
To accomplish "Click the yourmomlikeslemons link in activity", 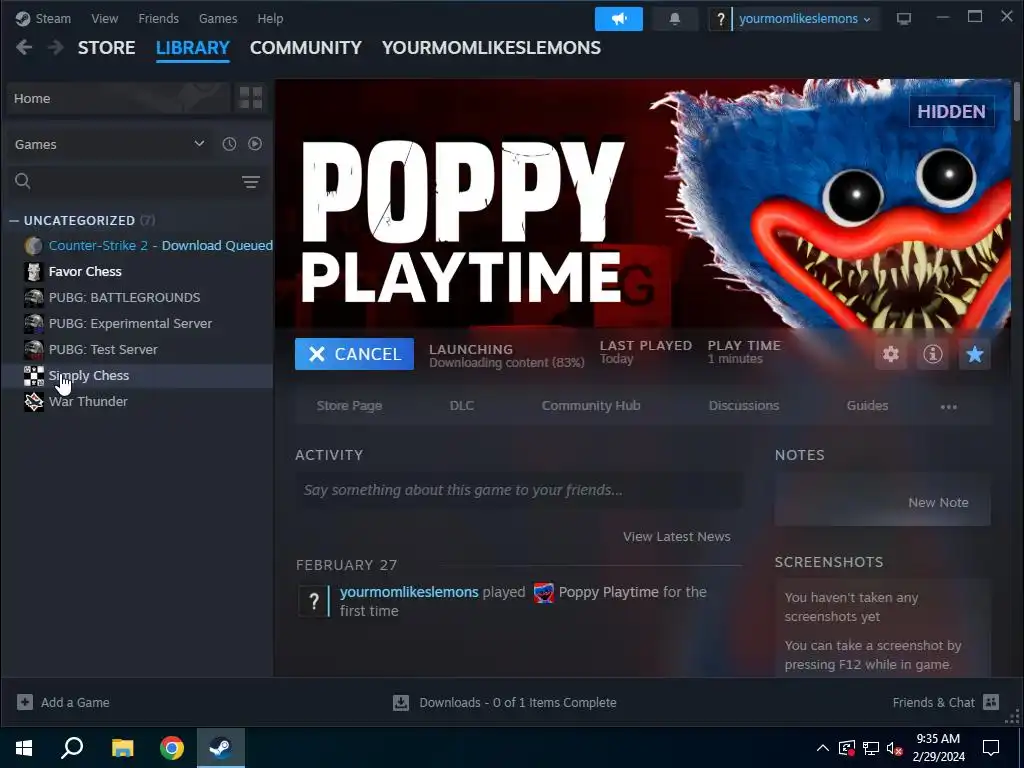I will 409,592.
